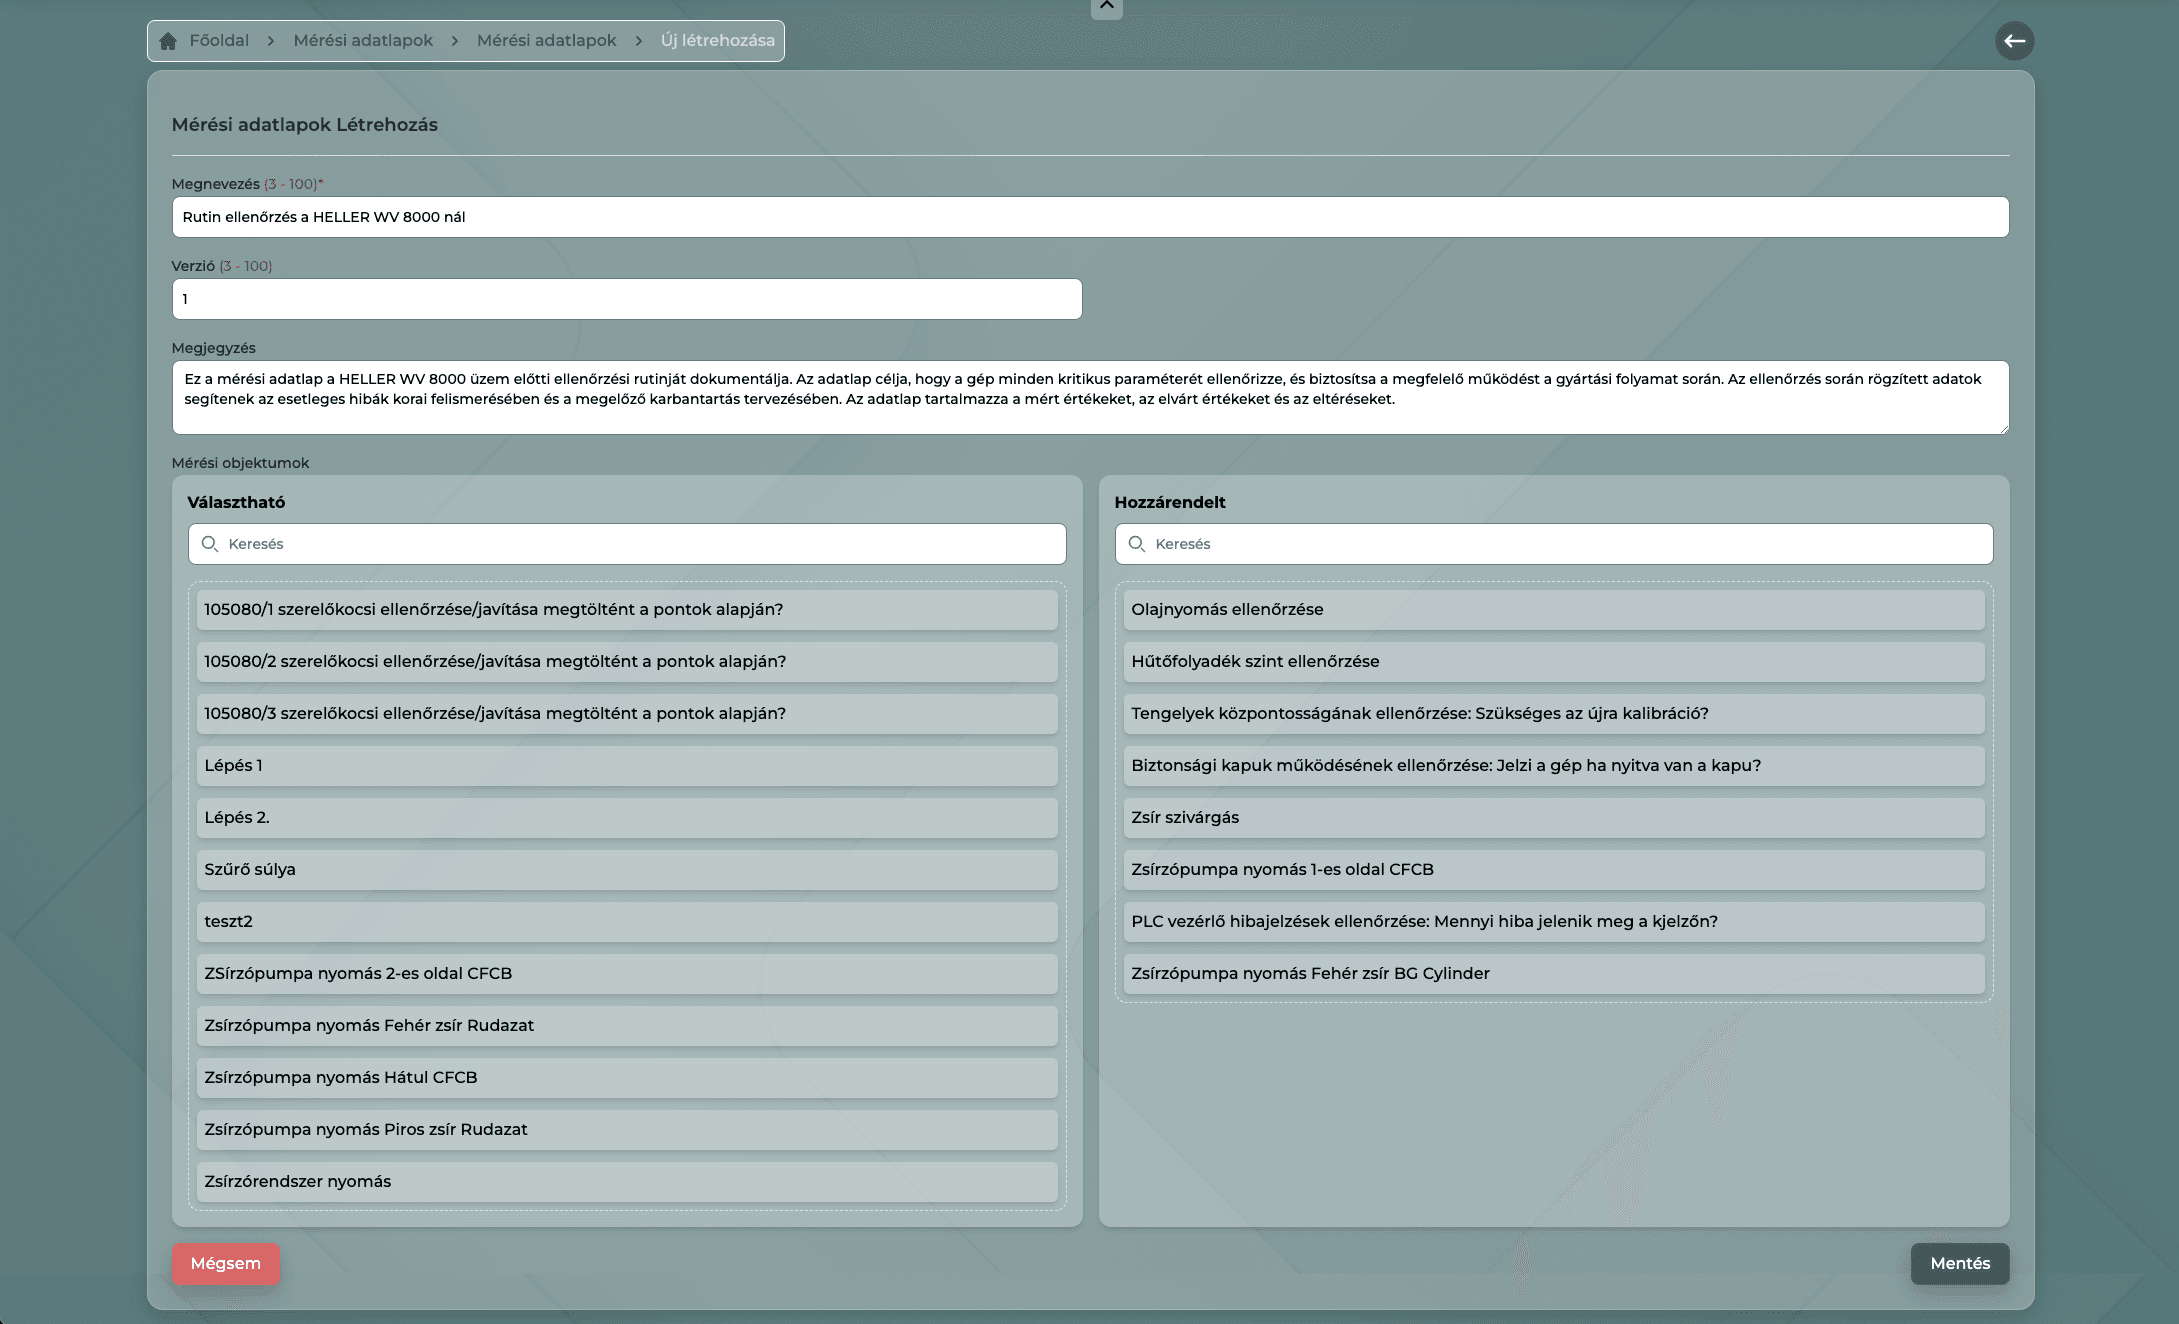Viewport: 2179px width, 1324px height.
Task: Focus the Megnevezés input field
Action: [1090, 217]
